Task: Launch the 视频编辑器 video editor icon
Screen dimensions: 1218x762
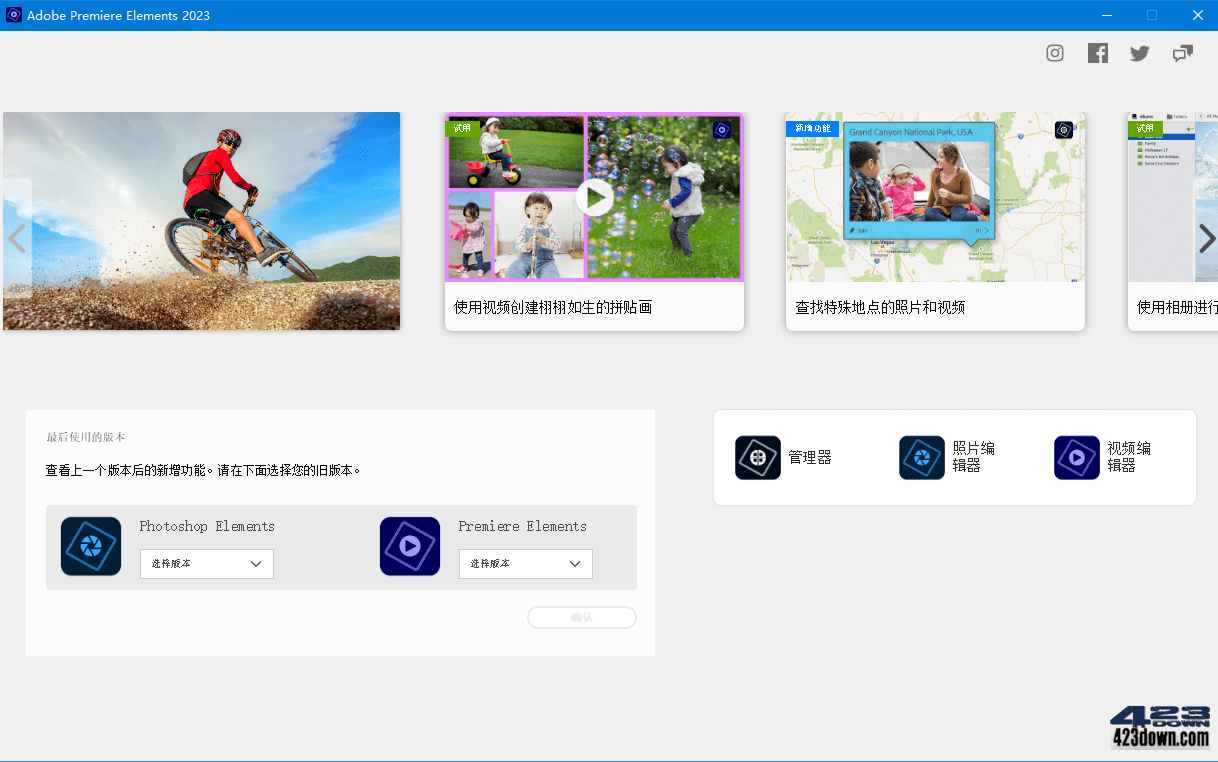Action: tap(1077, 458)
